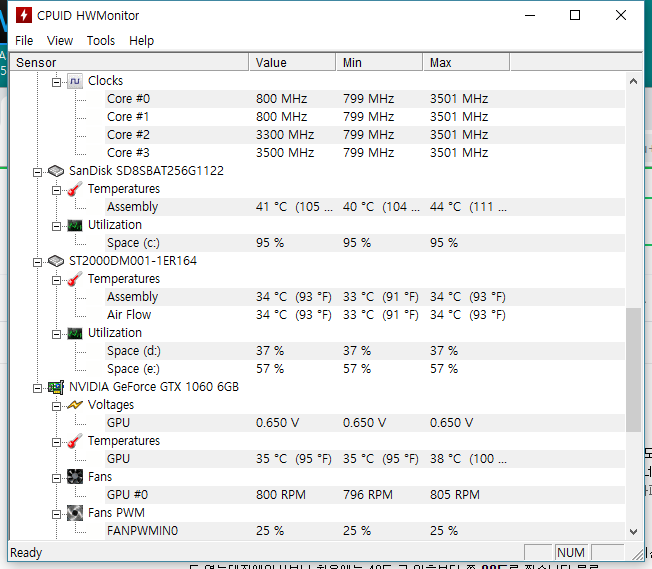Click the Utilization graph icon under SanDisk drive
The height and width of the screenshot is (569, 652).
tap(75, 225)
